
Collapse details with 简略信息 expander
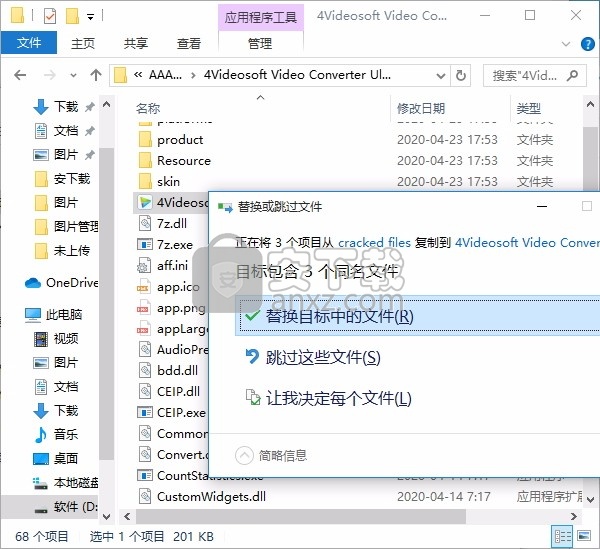(271, 455)
